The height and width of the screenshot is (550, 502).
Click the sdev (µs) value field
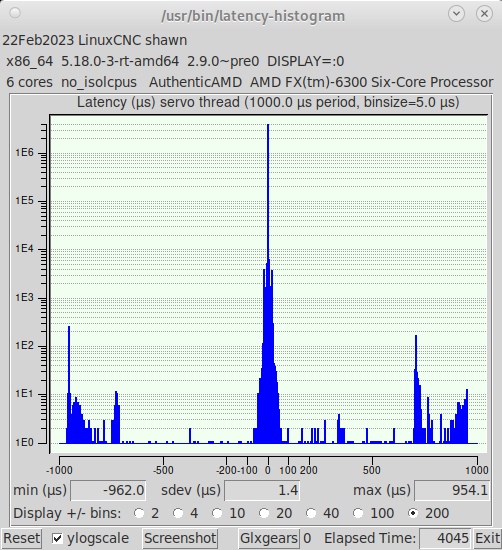tap(262, 490)
